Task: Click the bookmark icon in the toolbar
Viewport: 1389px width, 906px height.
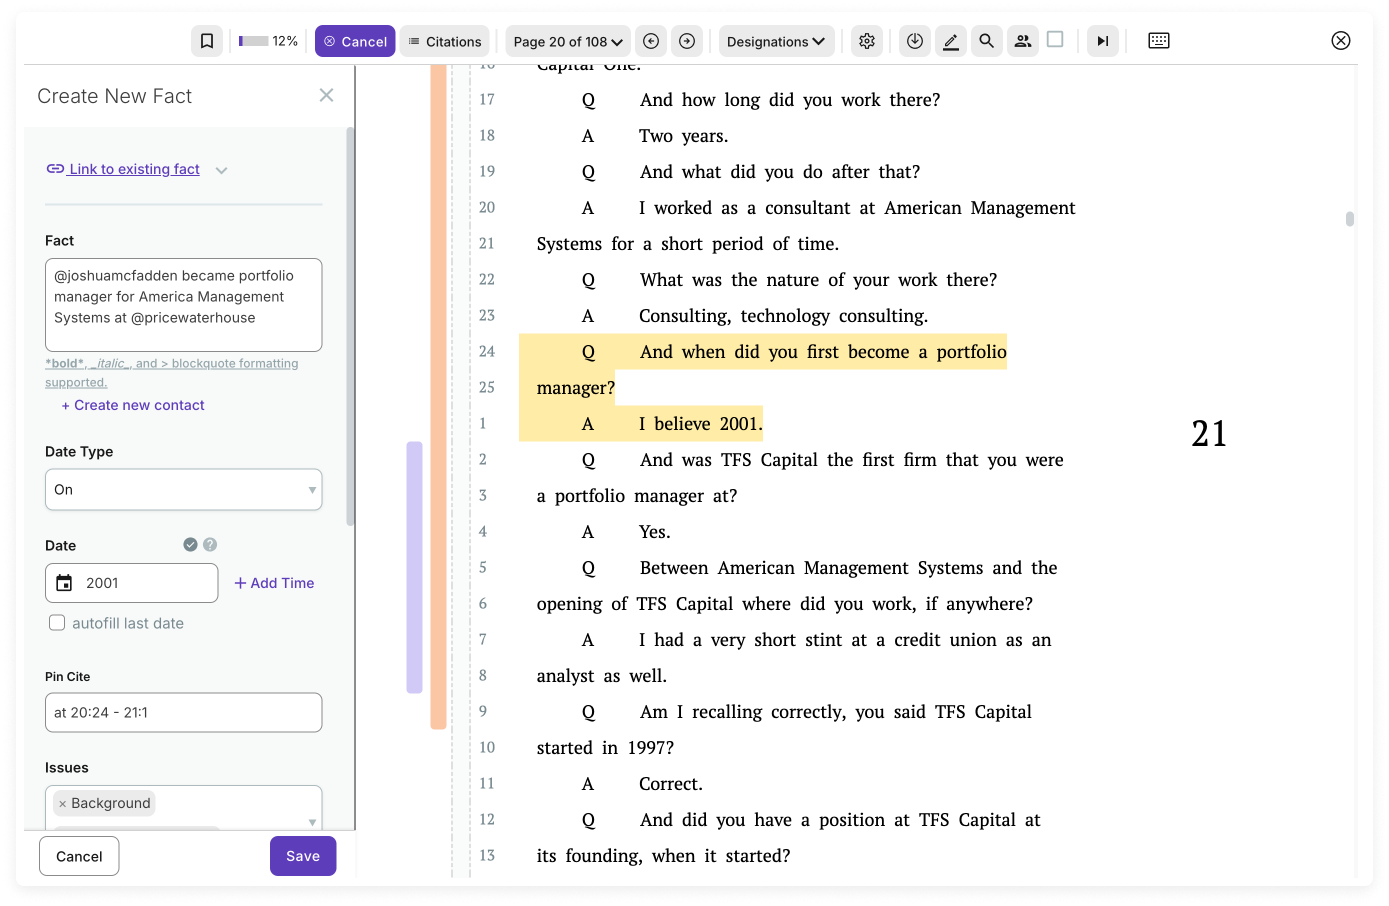Action: pos(207,40)
